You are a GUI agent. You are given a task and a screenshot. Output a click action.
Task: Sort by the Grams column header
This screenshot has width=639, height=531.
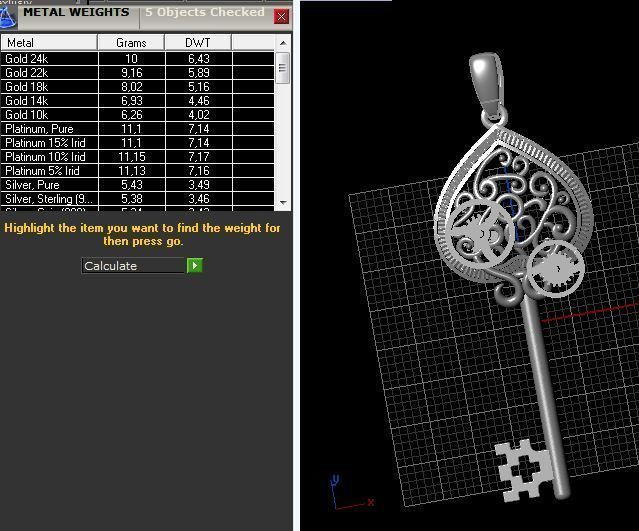tap(131, 43)
